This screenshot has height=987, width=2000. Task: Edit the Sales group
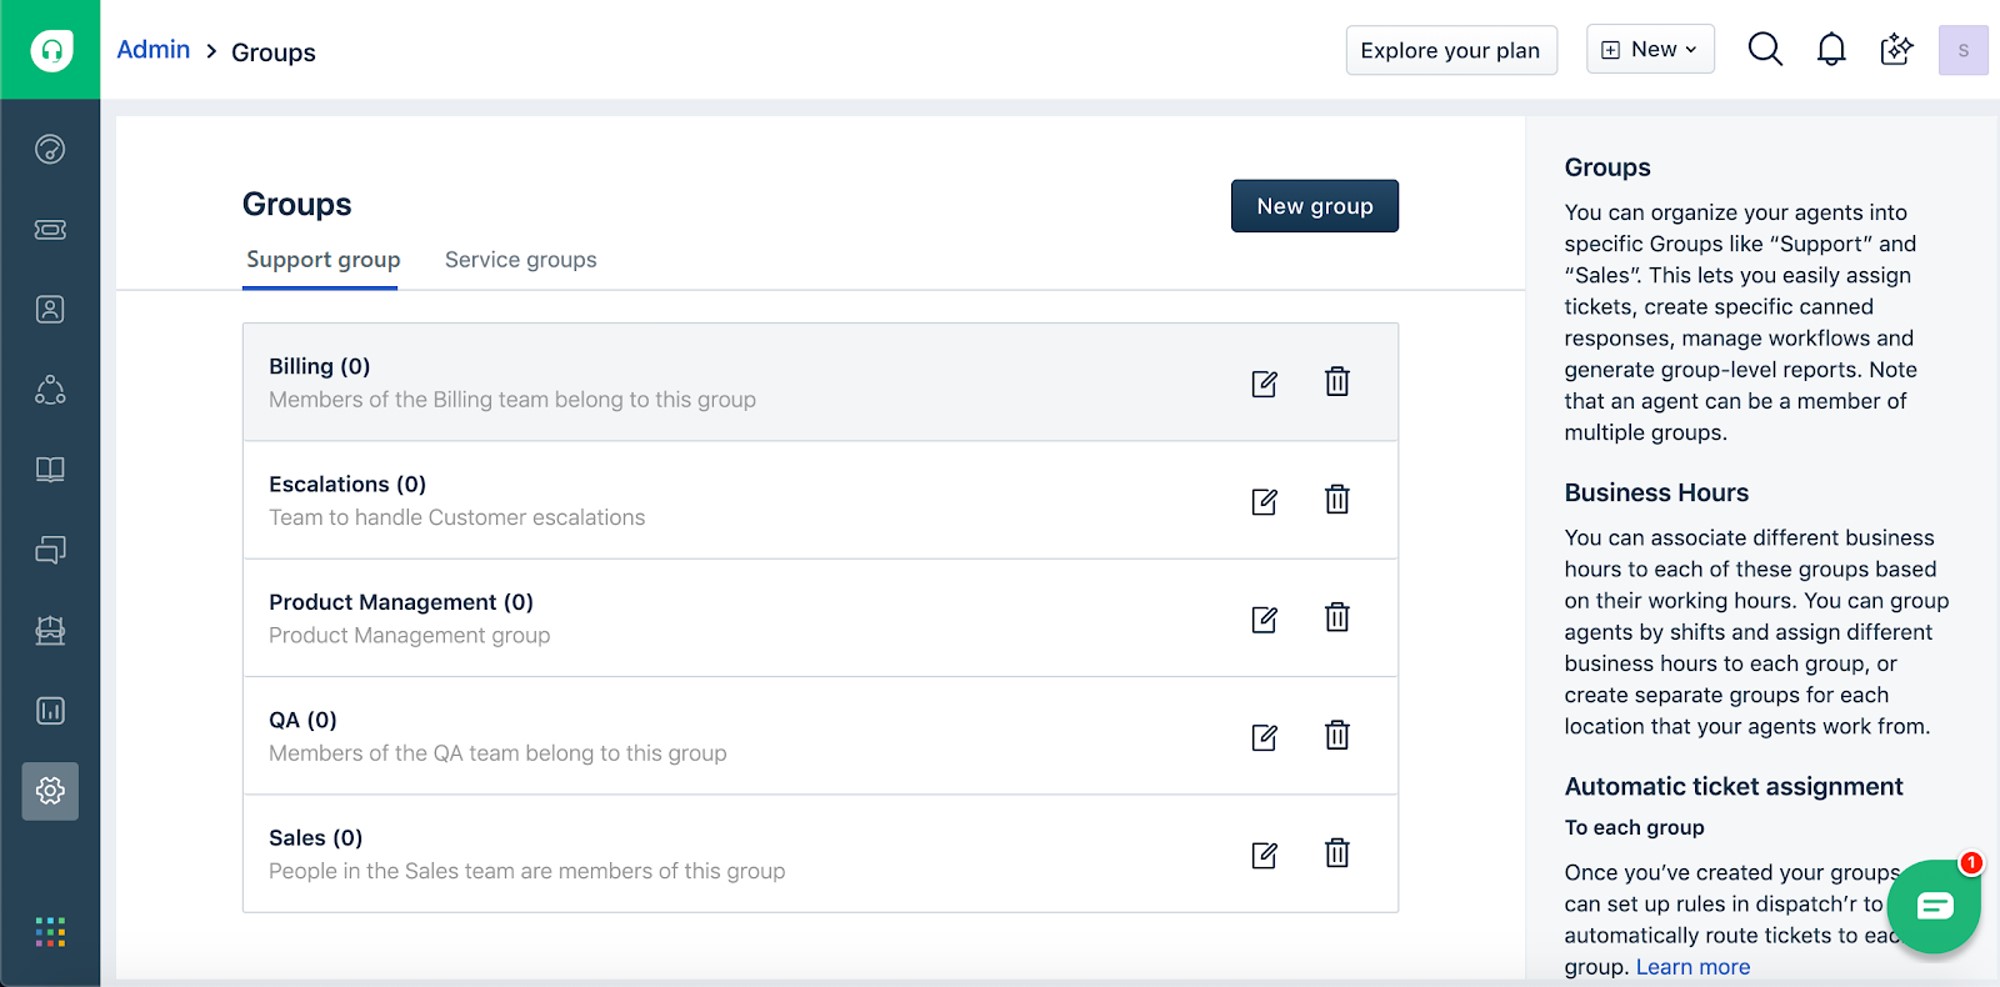click(1264, 856)
